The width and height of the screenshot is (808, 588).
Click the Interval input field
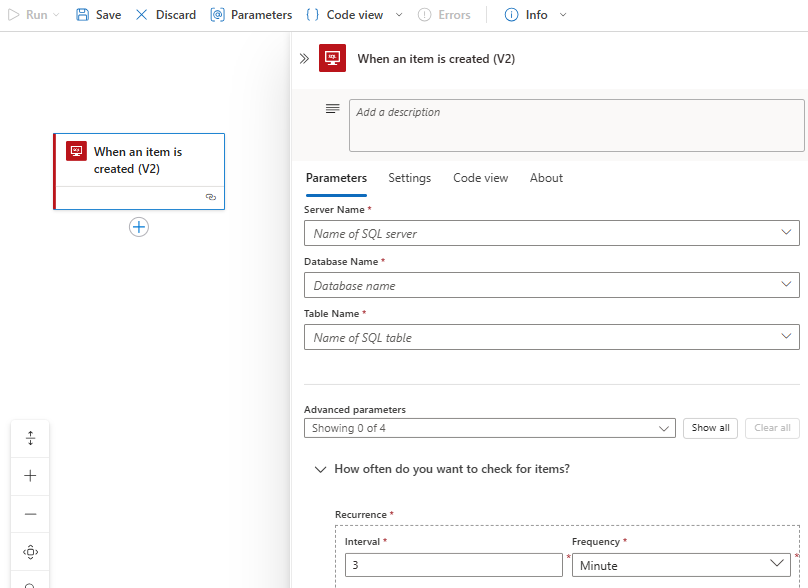(x=453, y=565)
